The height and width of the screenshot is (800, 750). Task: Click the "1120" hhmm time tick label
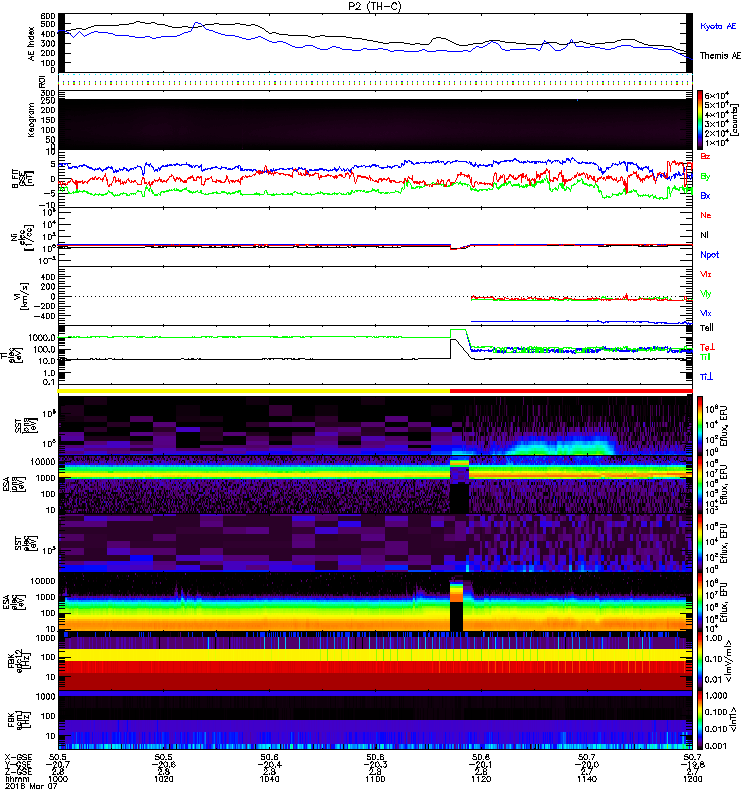(x=481, y=779)
